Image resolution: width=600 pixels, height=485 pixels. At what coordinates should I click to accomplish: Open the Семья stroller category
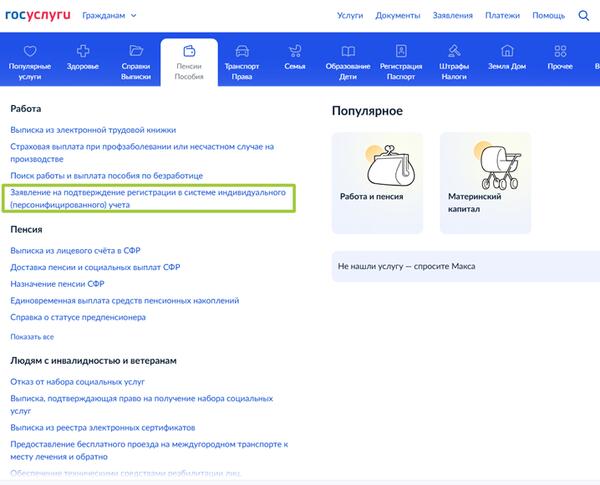(x=294, y=58)
